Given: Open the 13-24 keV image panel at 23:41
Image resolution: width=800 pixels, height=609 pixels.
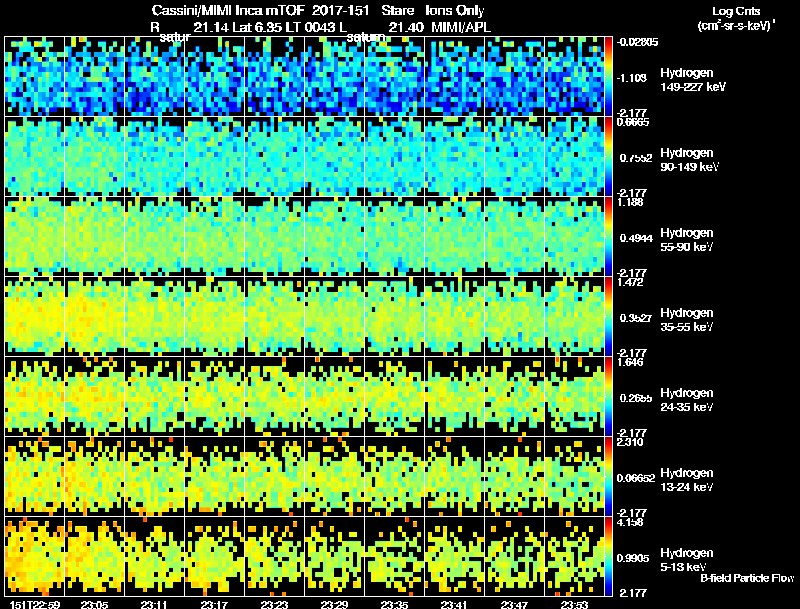Looking at the screenshot, I should point(455,477).
